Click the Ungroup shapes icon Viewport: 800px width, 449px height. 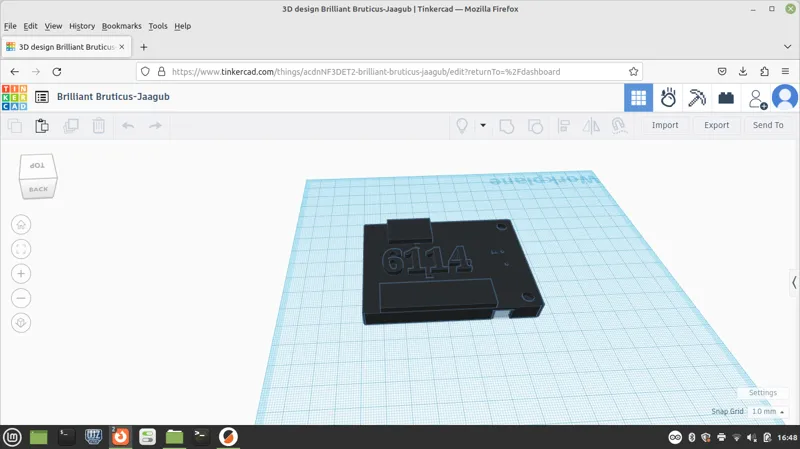[x=535, y=126]
